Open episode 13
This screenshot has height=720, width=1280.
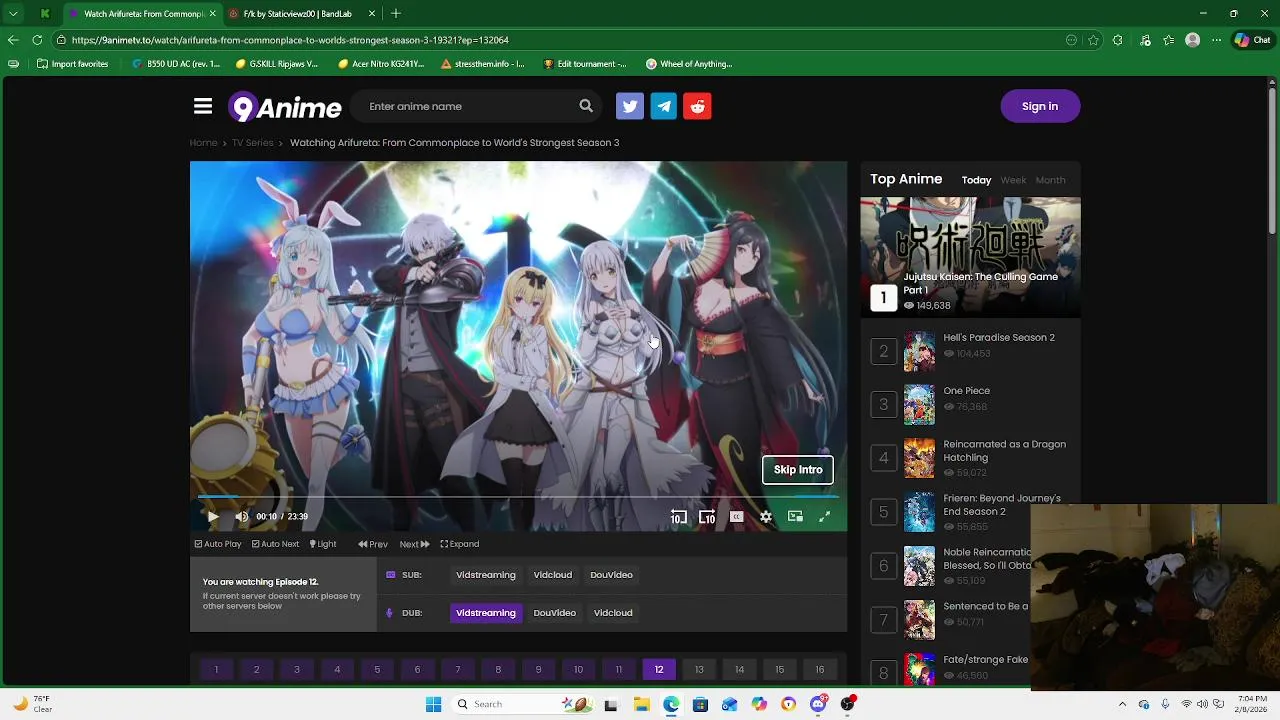tap(699, 670)
